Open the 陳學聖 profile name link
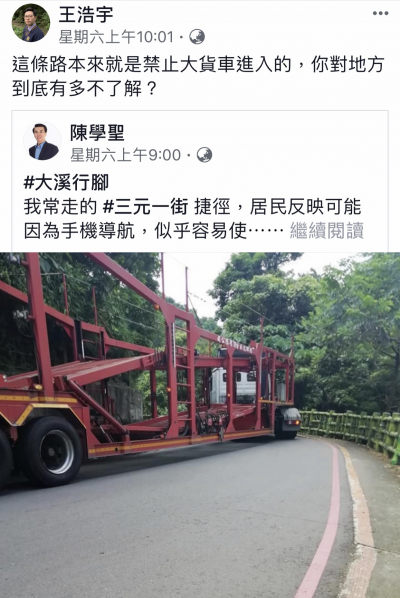This screenshot has width=400, height=598. click(x=97, y=133)
